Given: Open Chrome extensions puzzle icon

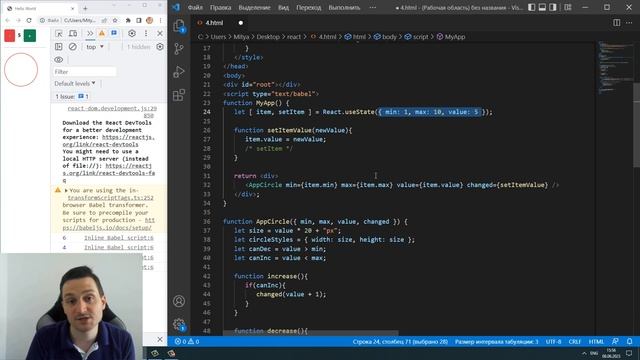Looking at the screenshot, I should [128, 20].
